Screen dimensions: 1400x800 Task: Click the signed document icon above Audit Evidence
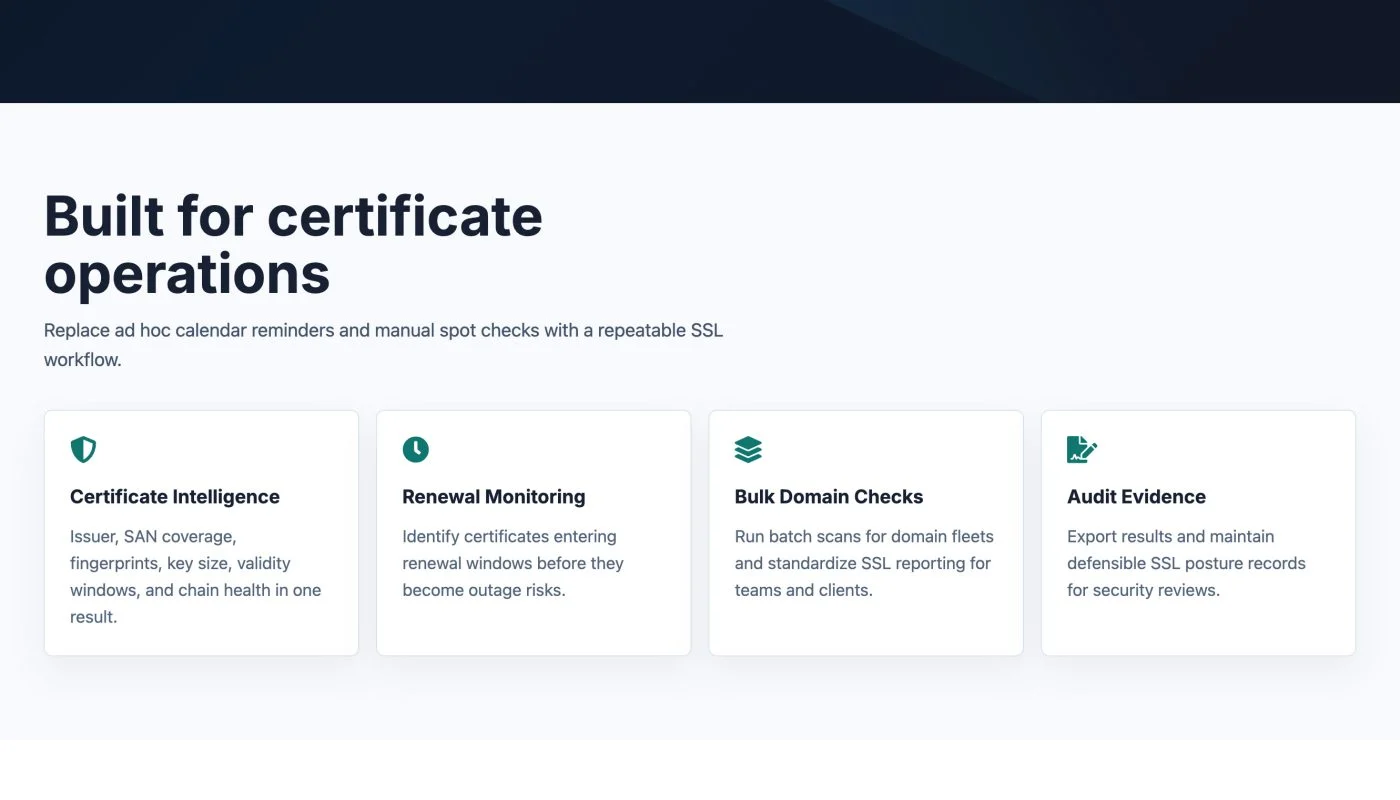(x=1082, y=449)
